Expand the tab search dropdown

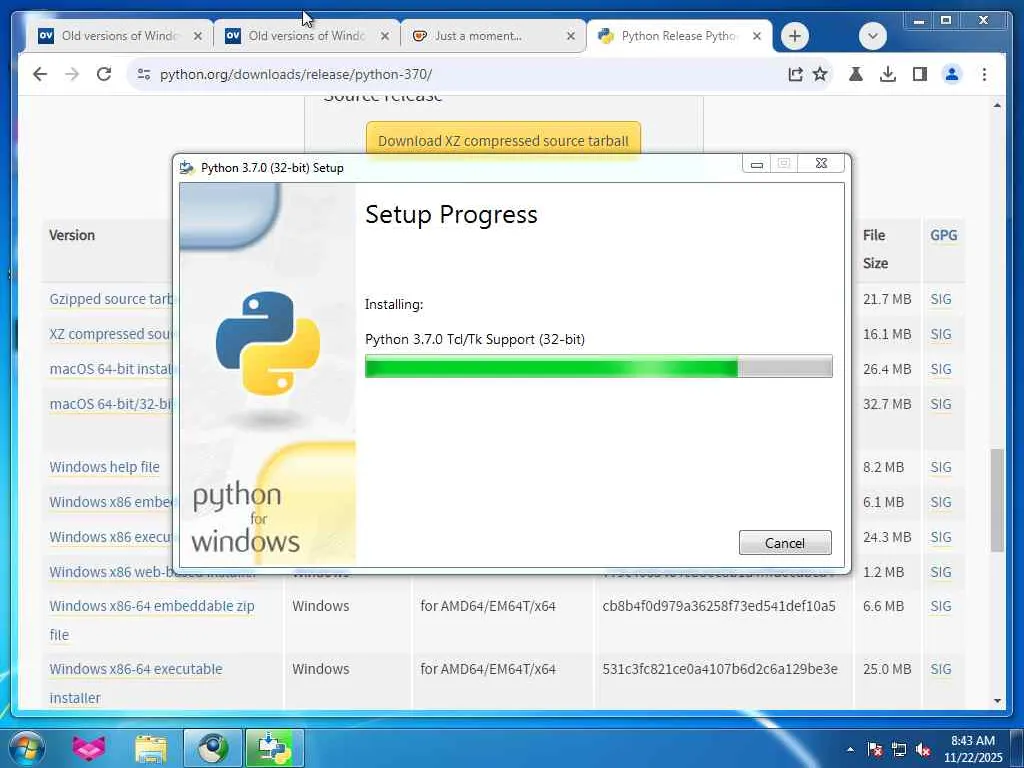[872, 36]
